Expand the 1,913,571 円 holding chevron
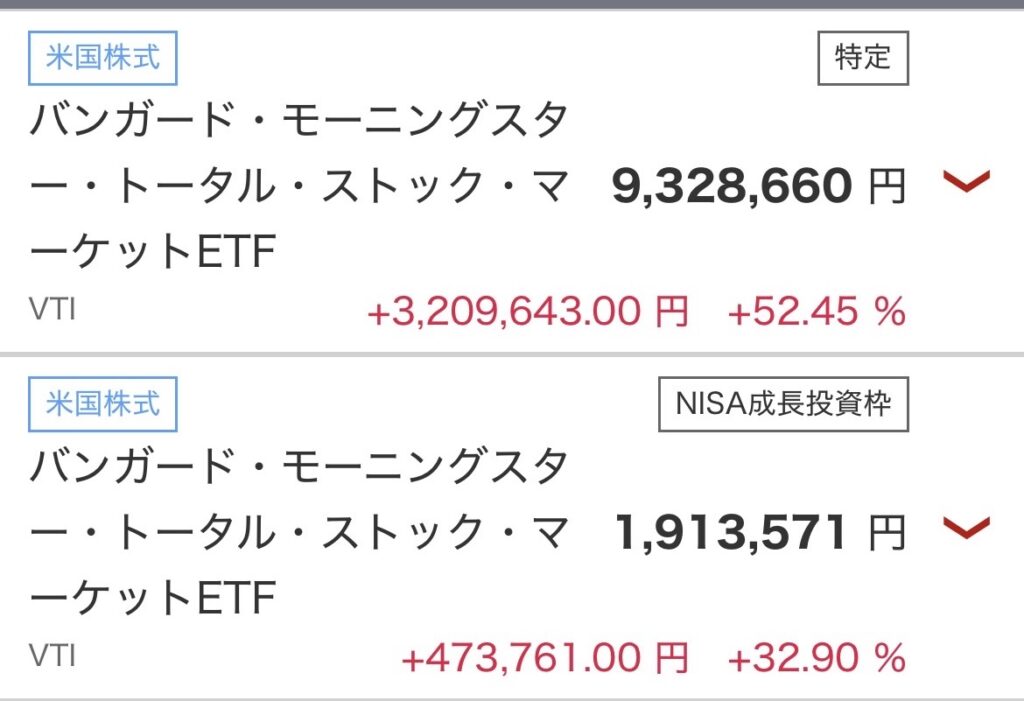The width and height of the screenshot is (1024, 701). click(967, 527)
